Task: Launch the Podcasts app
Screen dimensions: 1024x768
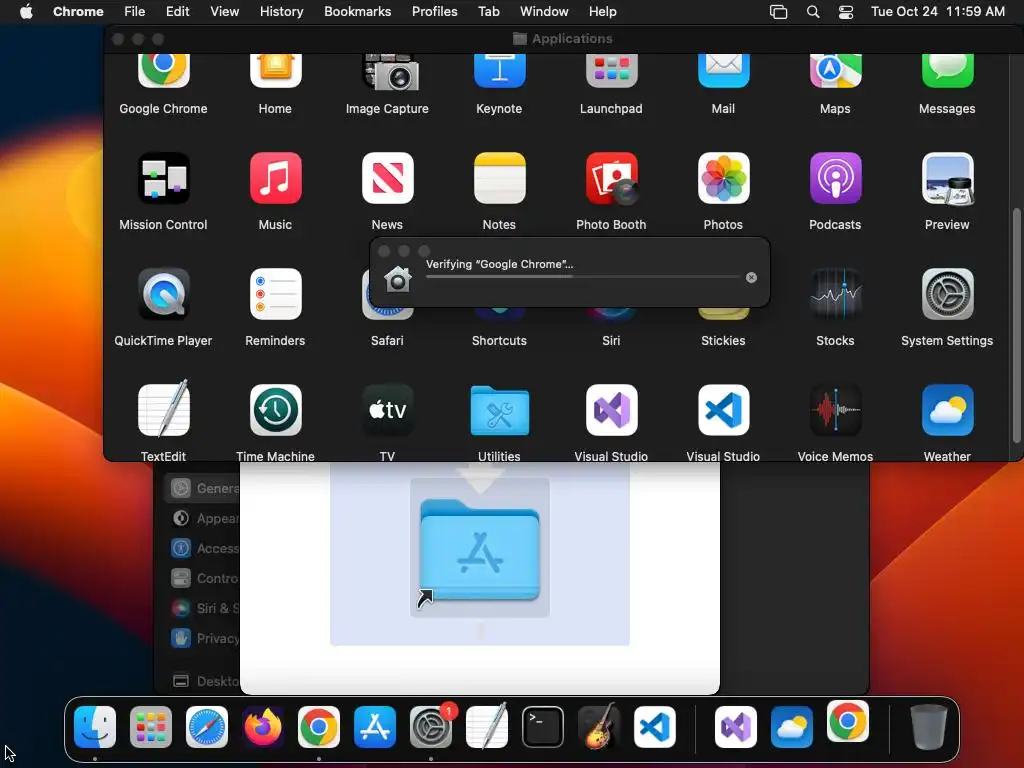Action: [835, 178]
